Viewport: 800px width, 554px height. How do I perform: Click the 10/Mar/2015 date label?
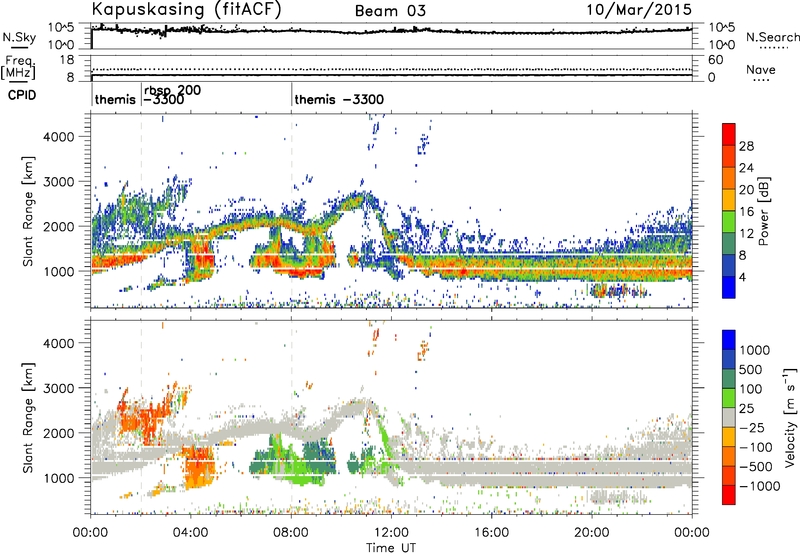(639, 9)
